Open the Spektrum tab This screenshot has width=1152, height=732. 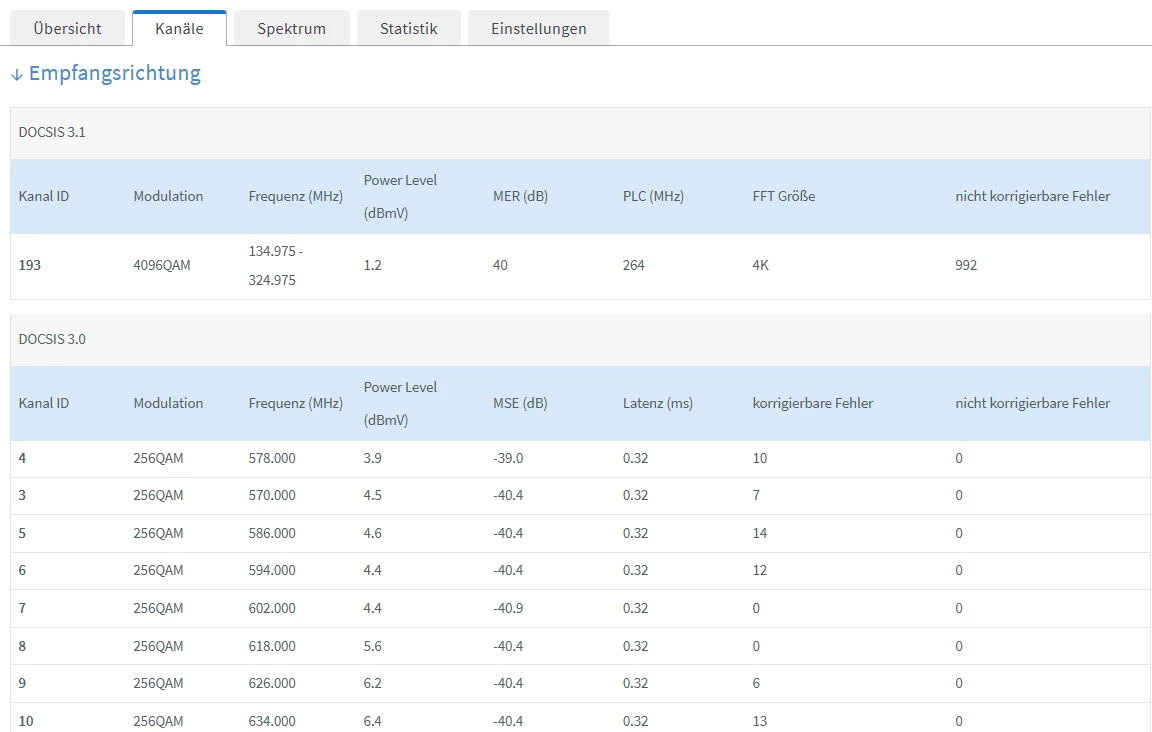(x=291, y=29)
